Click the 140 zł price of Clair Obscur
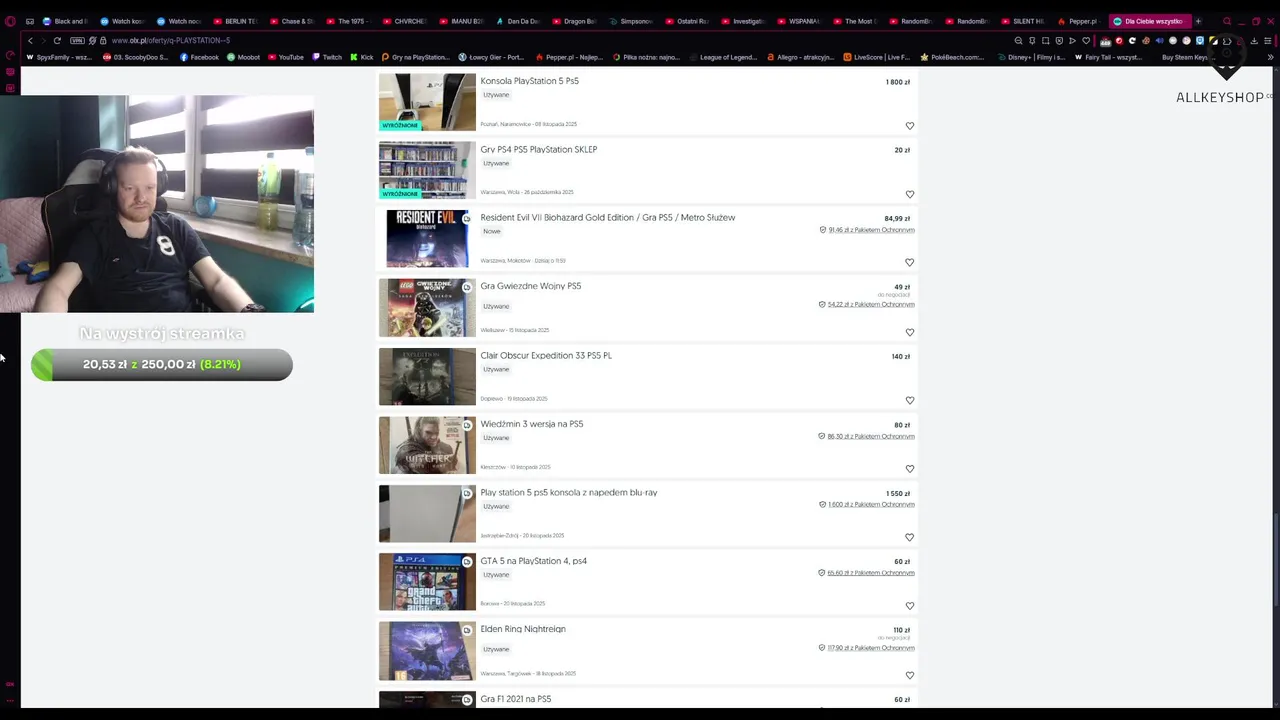The width and height of the screenshot is (1280, 720). tap(901, 356)
